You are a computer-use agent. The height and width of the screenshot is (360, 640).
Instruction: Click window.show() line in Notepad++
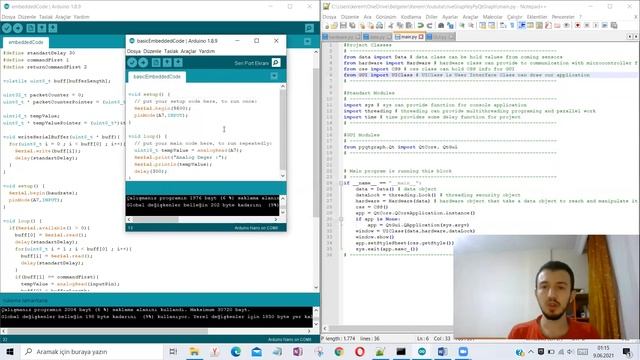pos(375,237)
